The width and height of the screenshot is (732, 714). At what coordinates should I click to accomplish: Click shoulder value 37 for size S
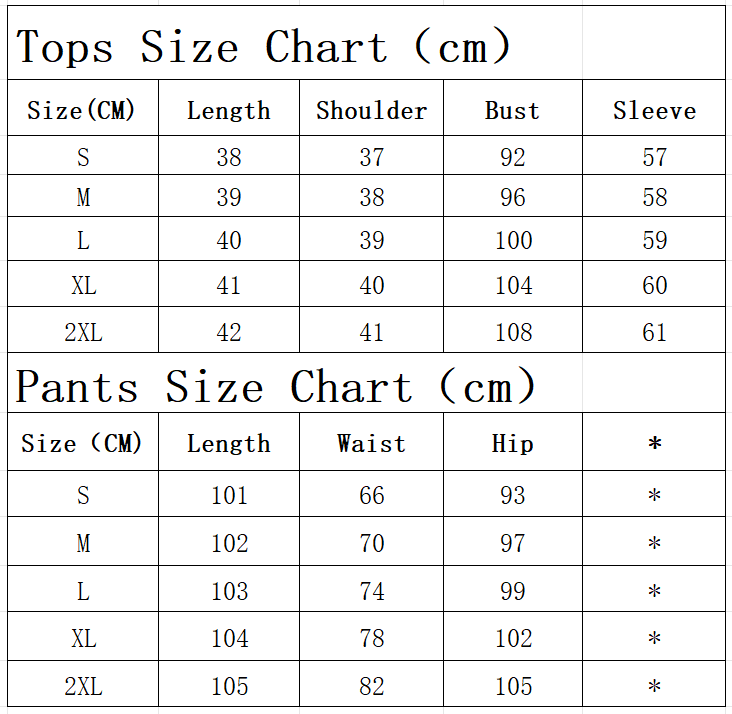[371, 157]
